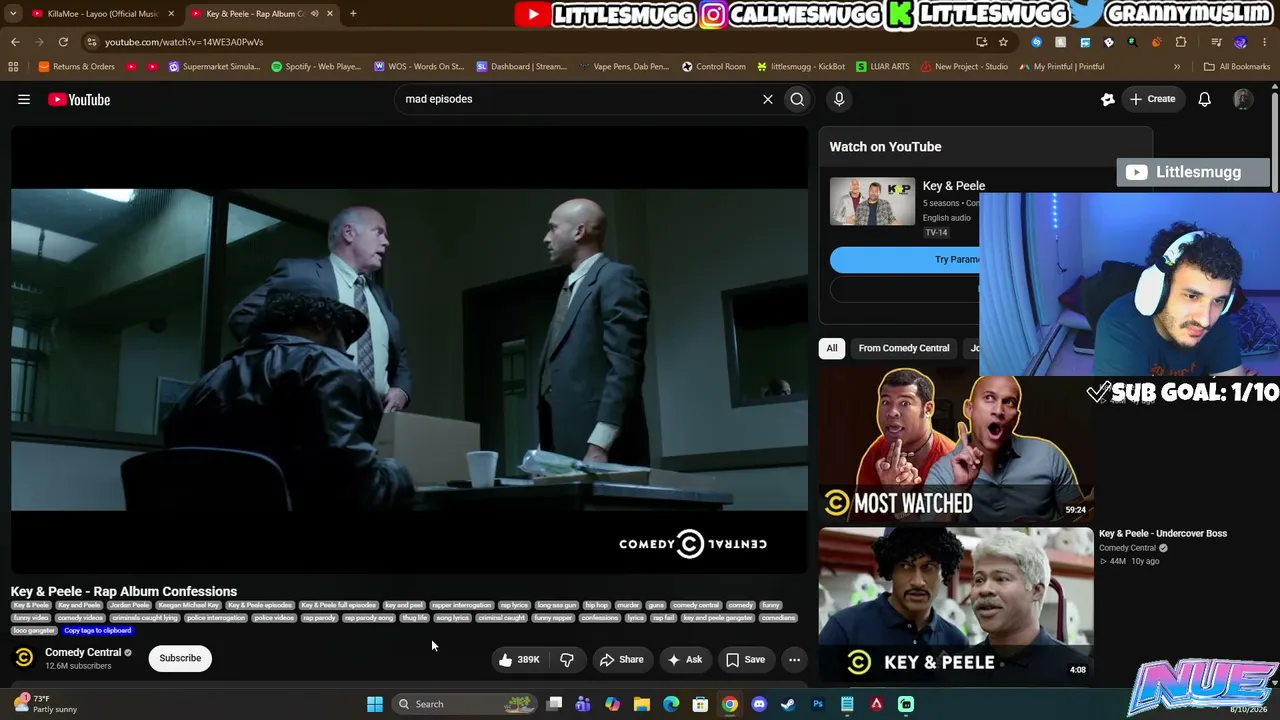
Task: Click the Try Paramount button
Action: click(x=905, y=260)
